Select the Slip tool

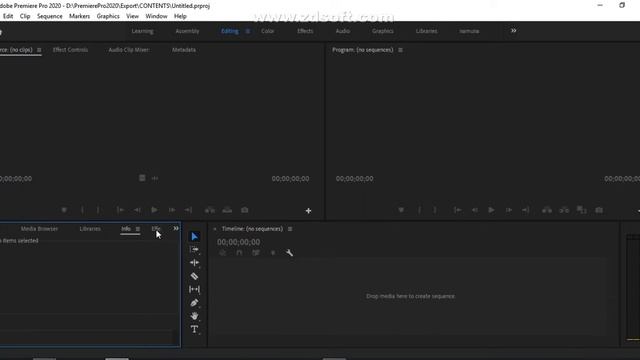pyautogui.click(x=194, y=289)
